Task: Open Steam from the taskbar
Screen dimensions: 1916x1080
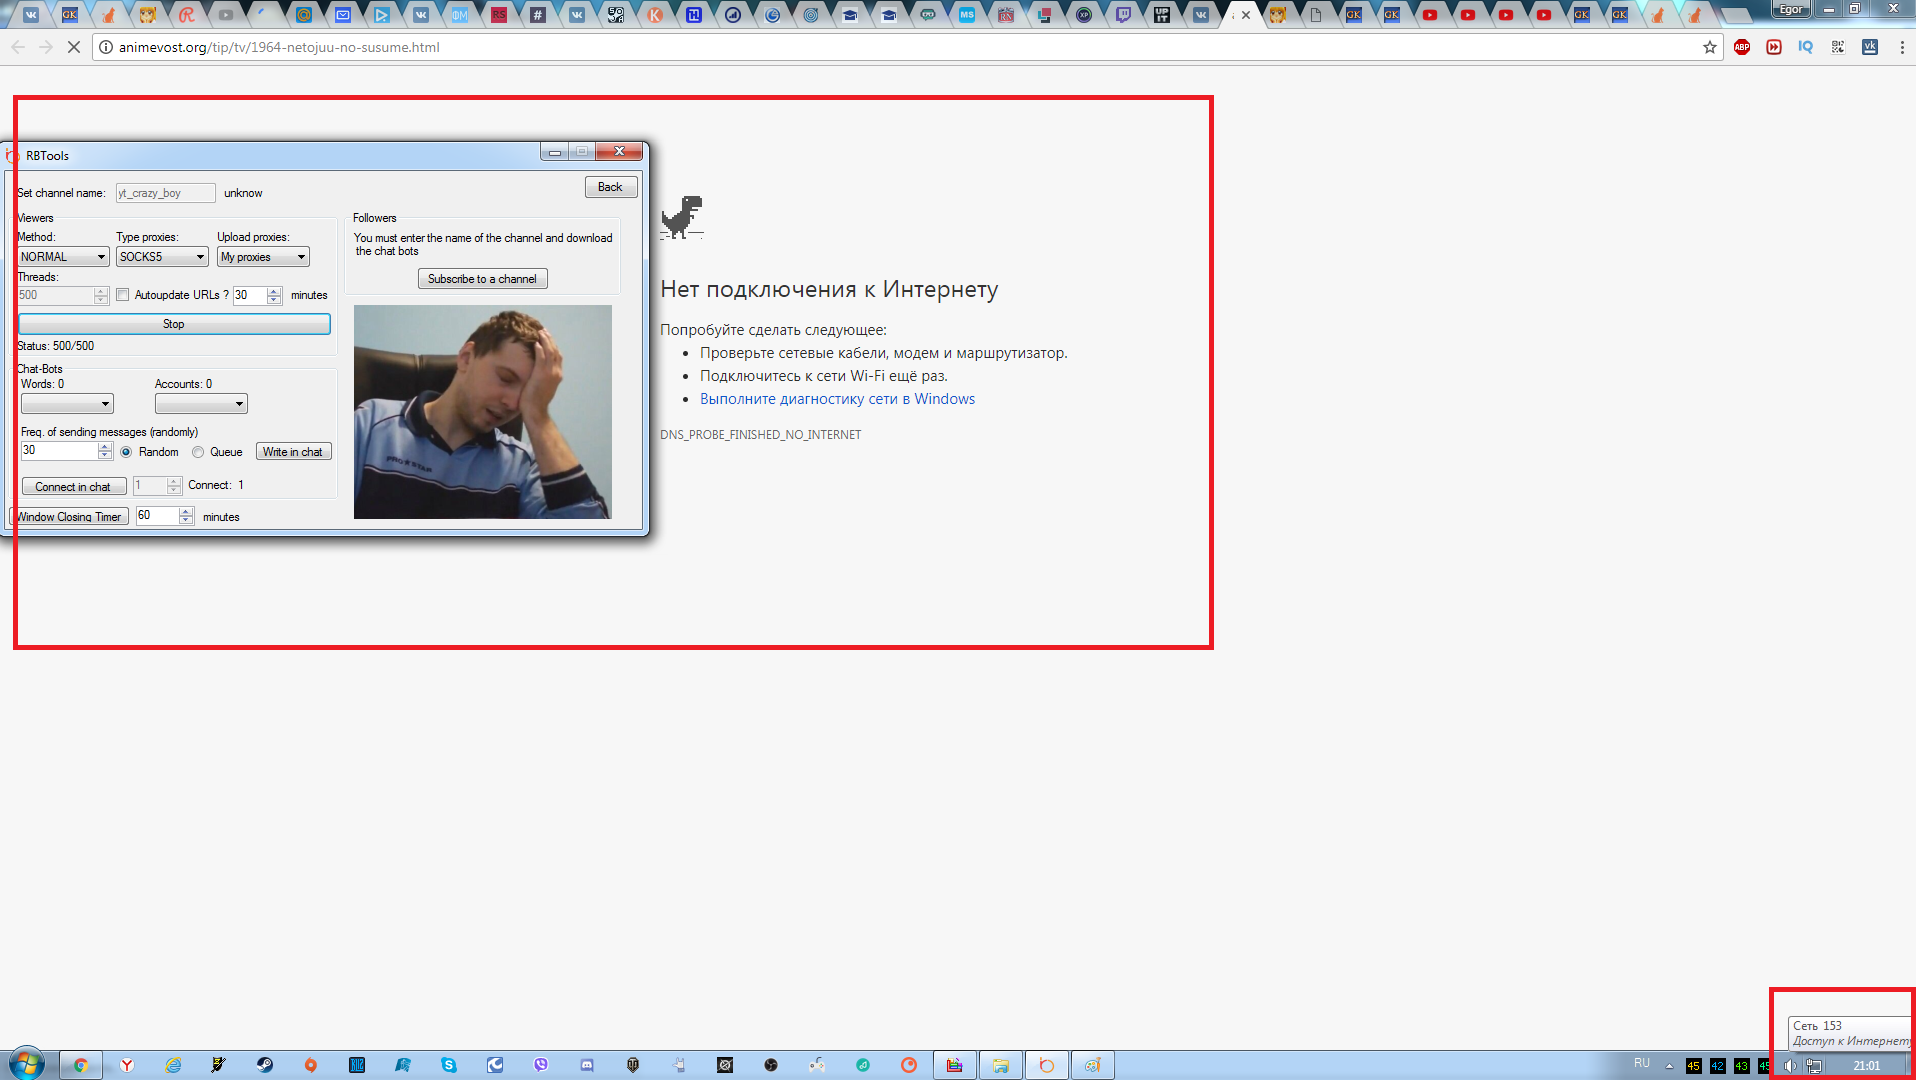Action: pyautogui.click(x=265, y=1065)
